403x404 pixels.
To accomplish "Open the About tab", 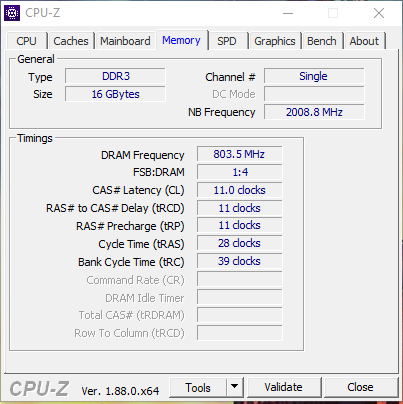I will pyautogui.click(x=364, y=41).
